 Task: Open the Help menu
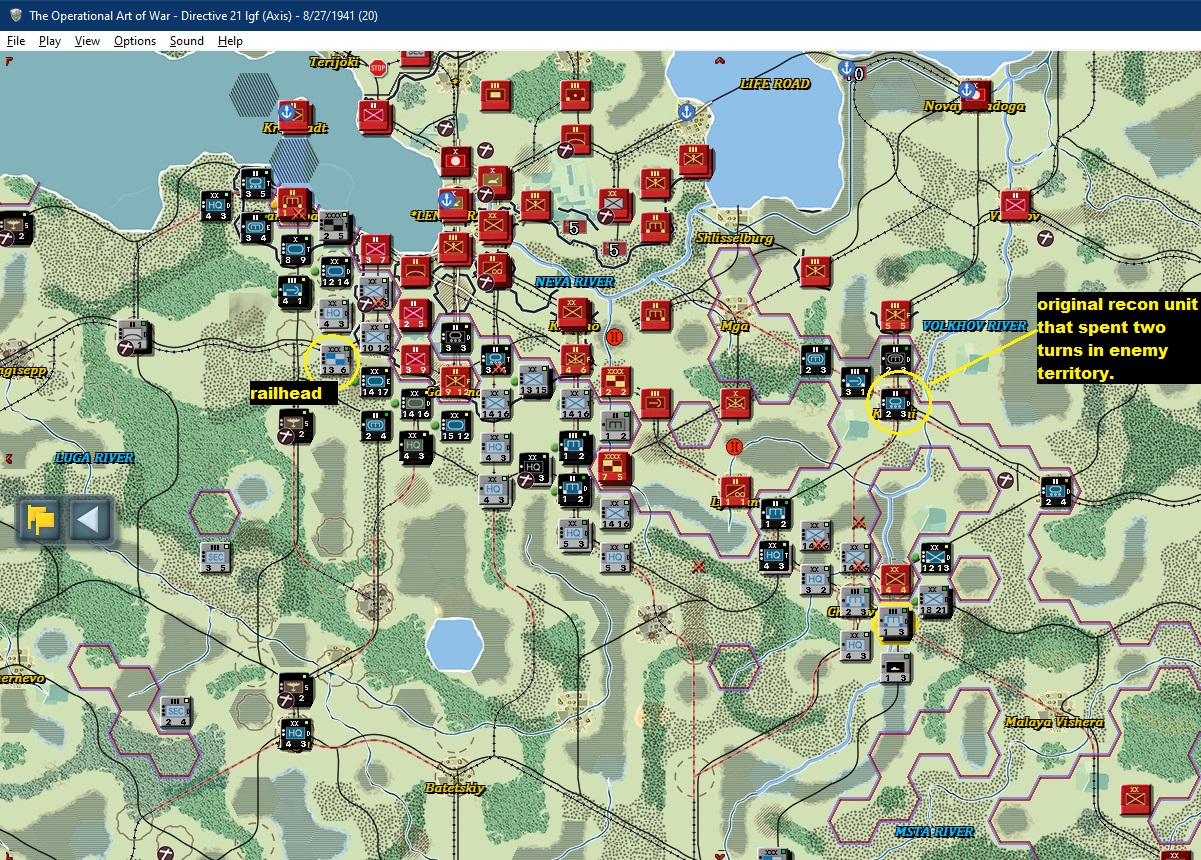point(230,41)
